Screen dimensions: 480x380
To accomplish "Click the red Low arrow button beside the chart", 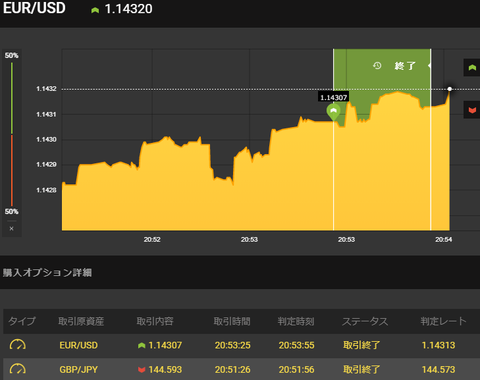I will (x=472, y=110).
